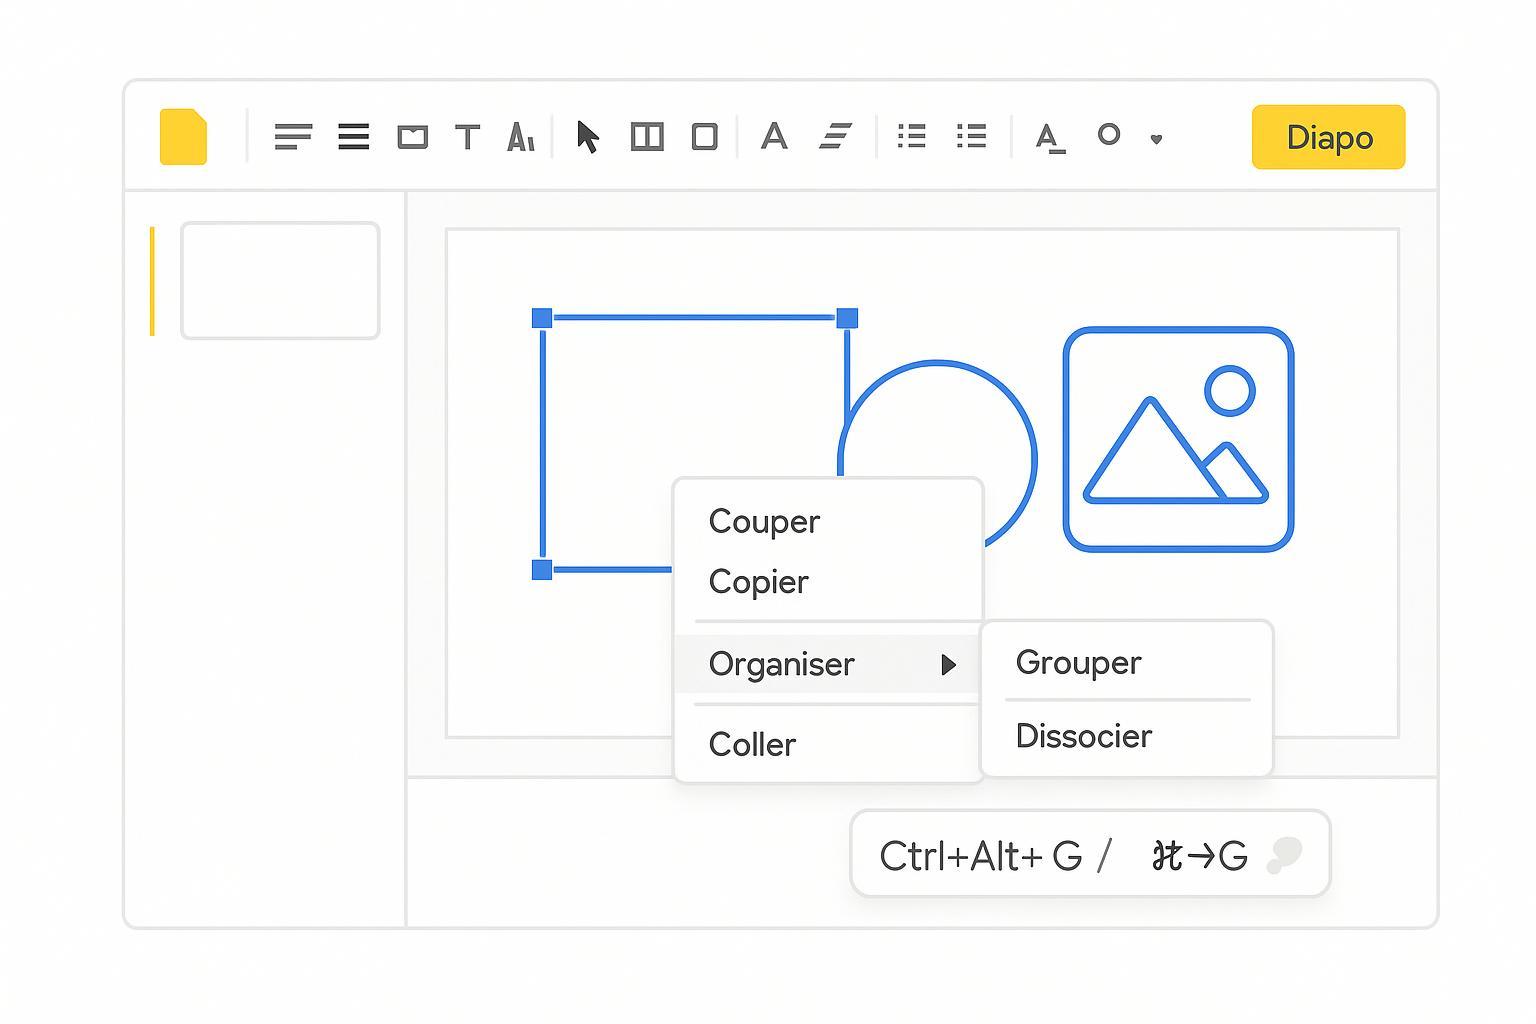Choose Dissocier from the submenu
This screenshot has width=1536, height=1024.
click(1083, 736)
